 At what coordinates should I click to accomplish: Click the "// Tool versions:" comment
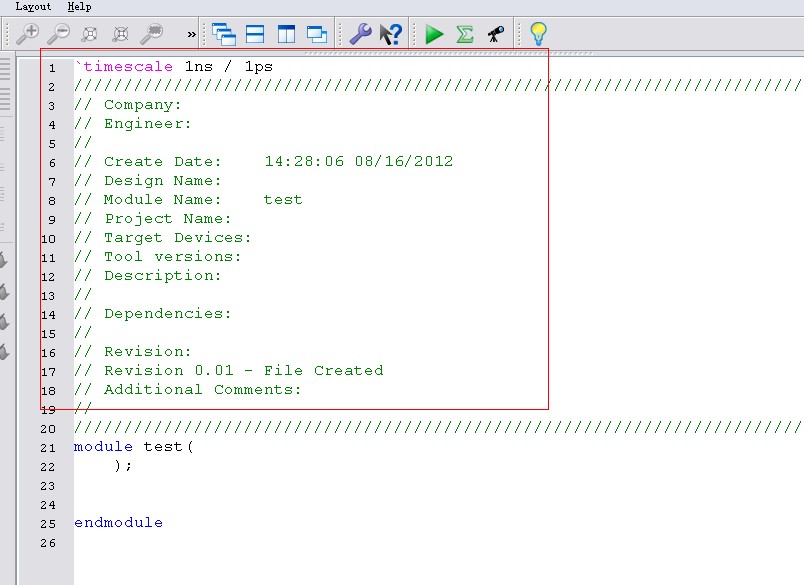click(x=157, y=256)
